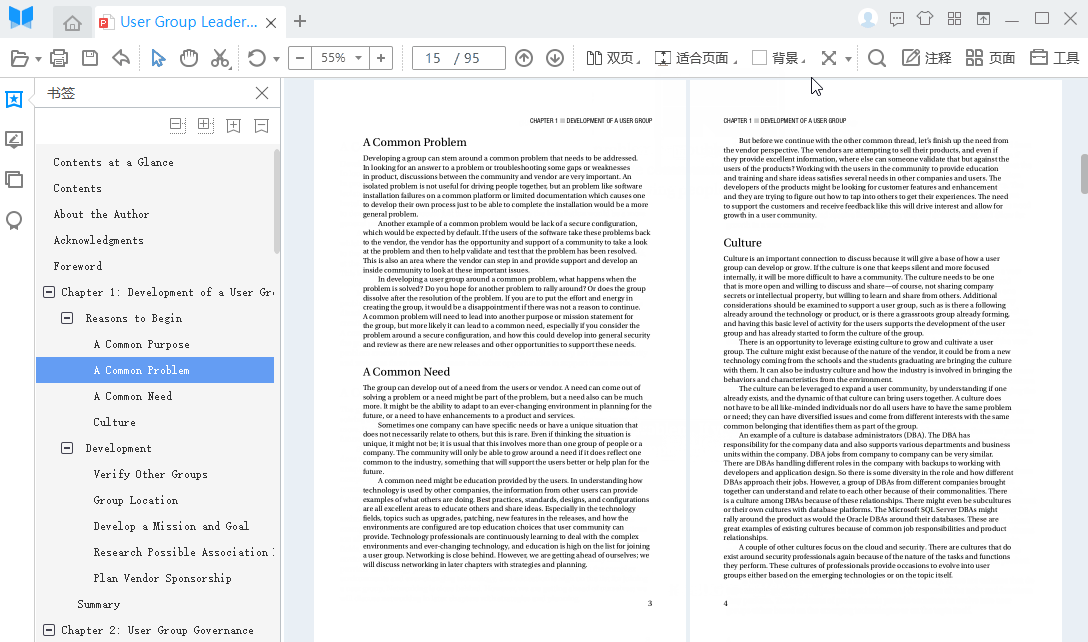Image resolution: width=1088 pixels, height=642 pixels.
Task: Click the bookmark flag icon in panel
Action: click(x=262, y=126)
